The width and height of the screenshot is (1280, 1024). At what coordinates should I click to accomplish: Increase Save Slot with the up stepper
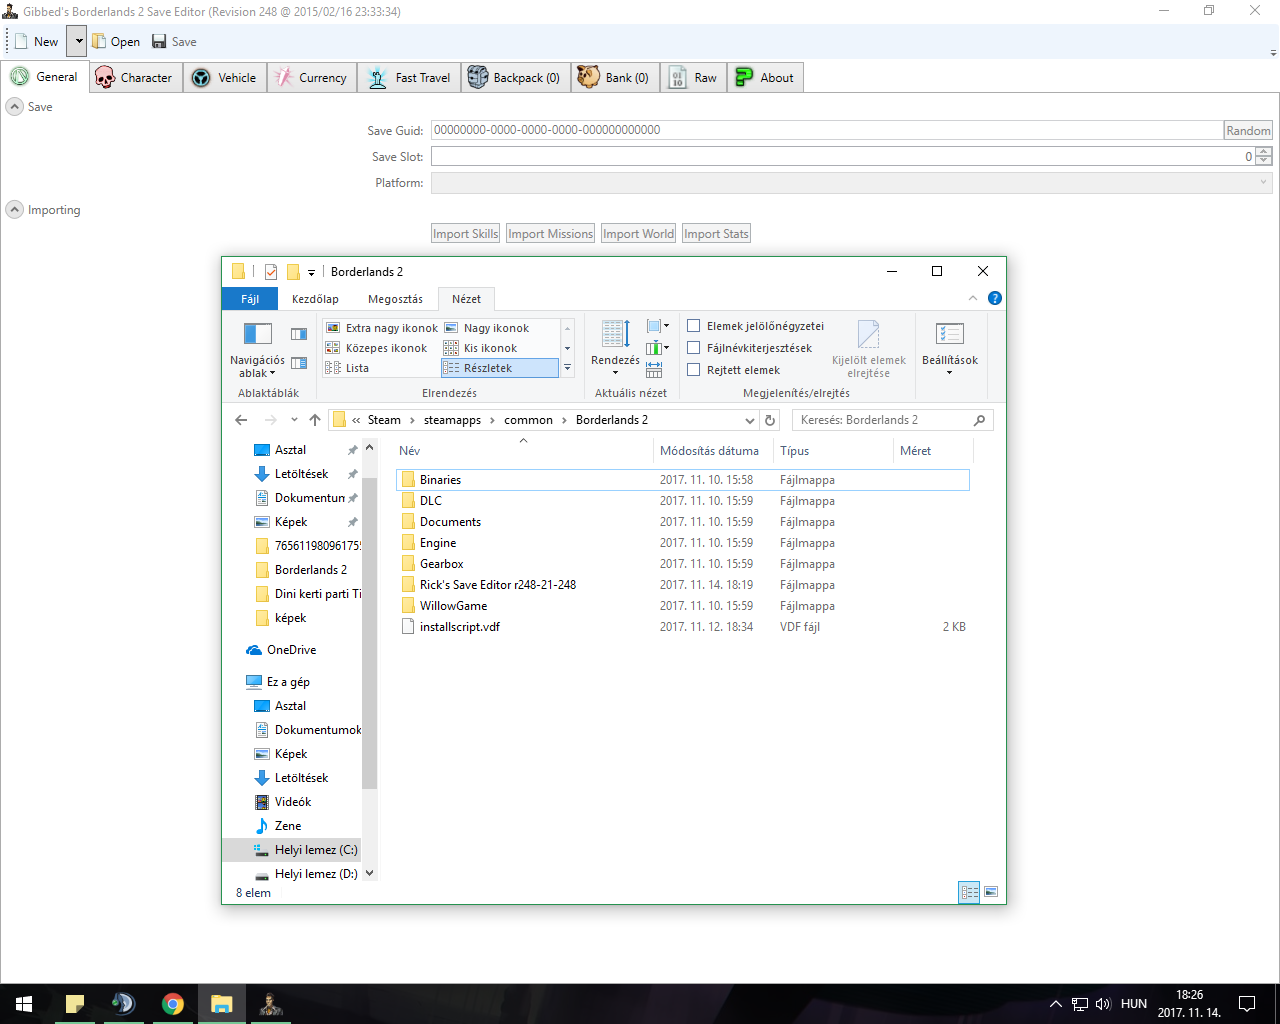tap(1264, 152)
